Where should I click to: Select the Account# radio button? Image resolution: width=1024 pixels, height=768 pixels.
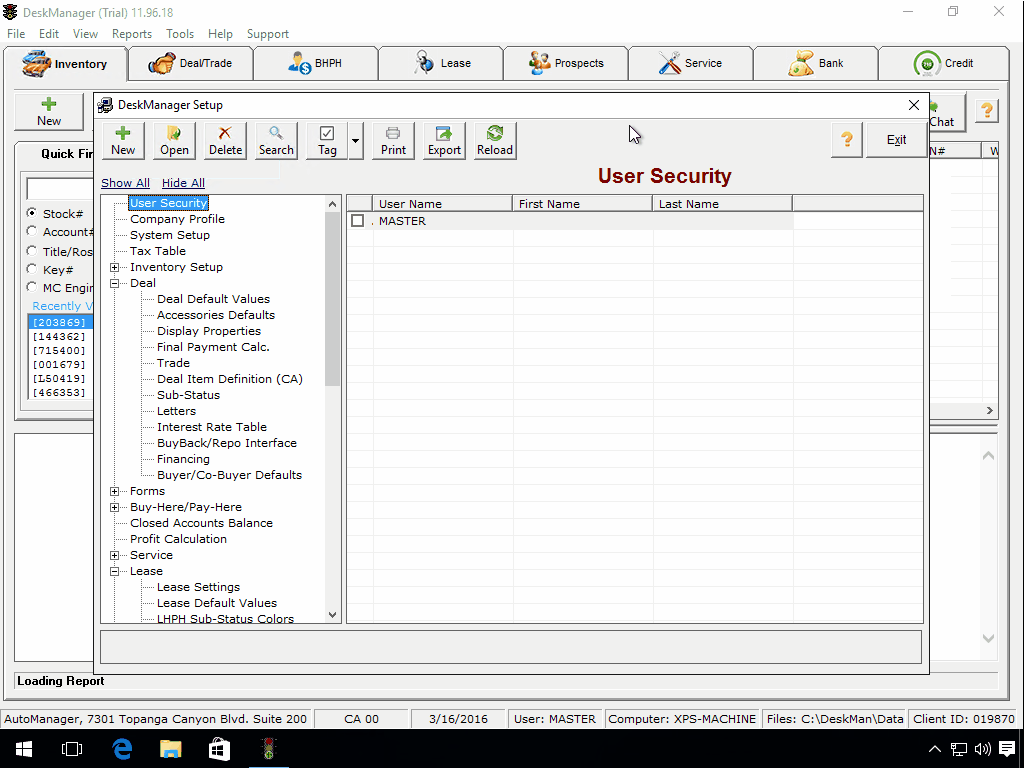pyautogui.click(x=31, y=231)
